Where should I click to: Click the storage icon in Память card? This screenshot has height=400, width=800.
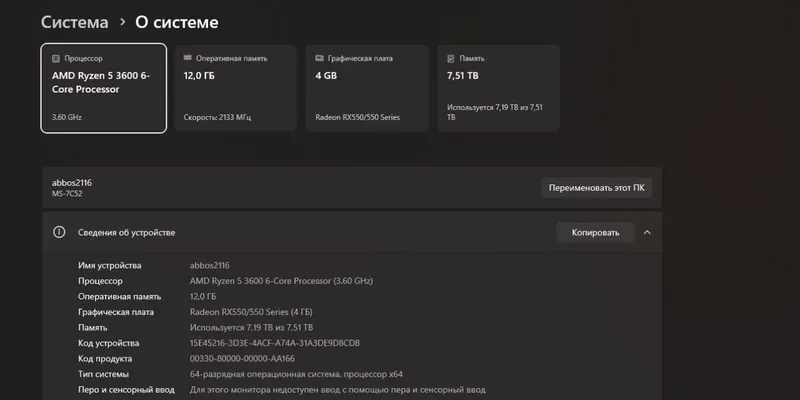click(x=451, y=59)
